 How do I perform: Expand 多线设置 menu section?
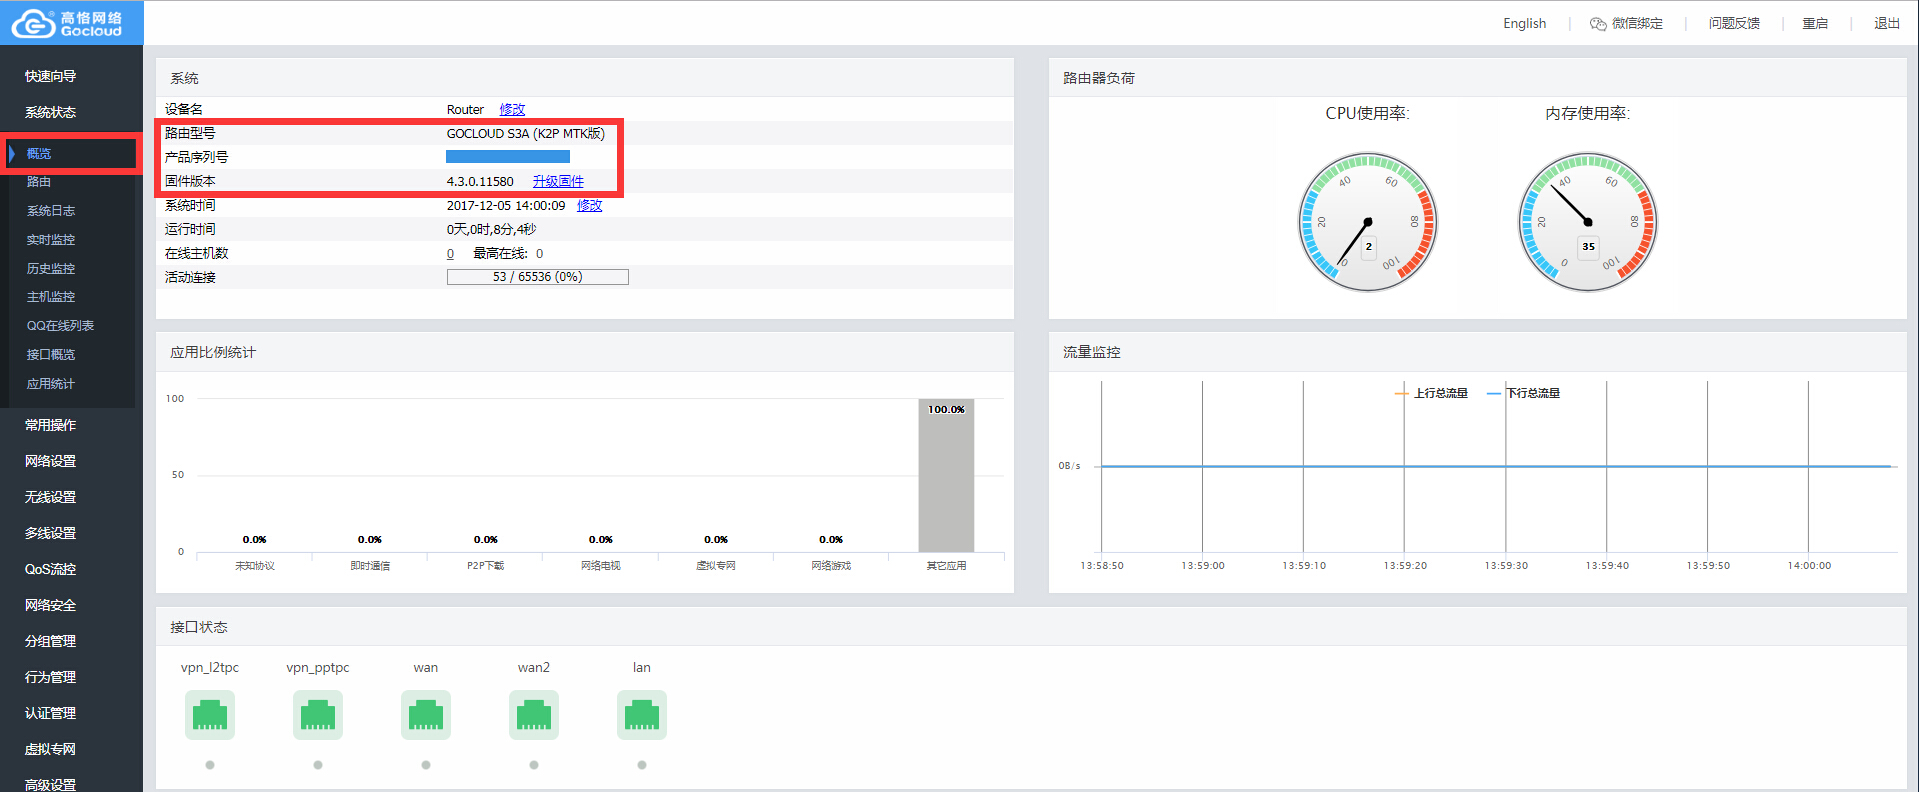pos(50,533)
